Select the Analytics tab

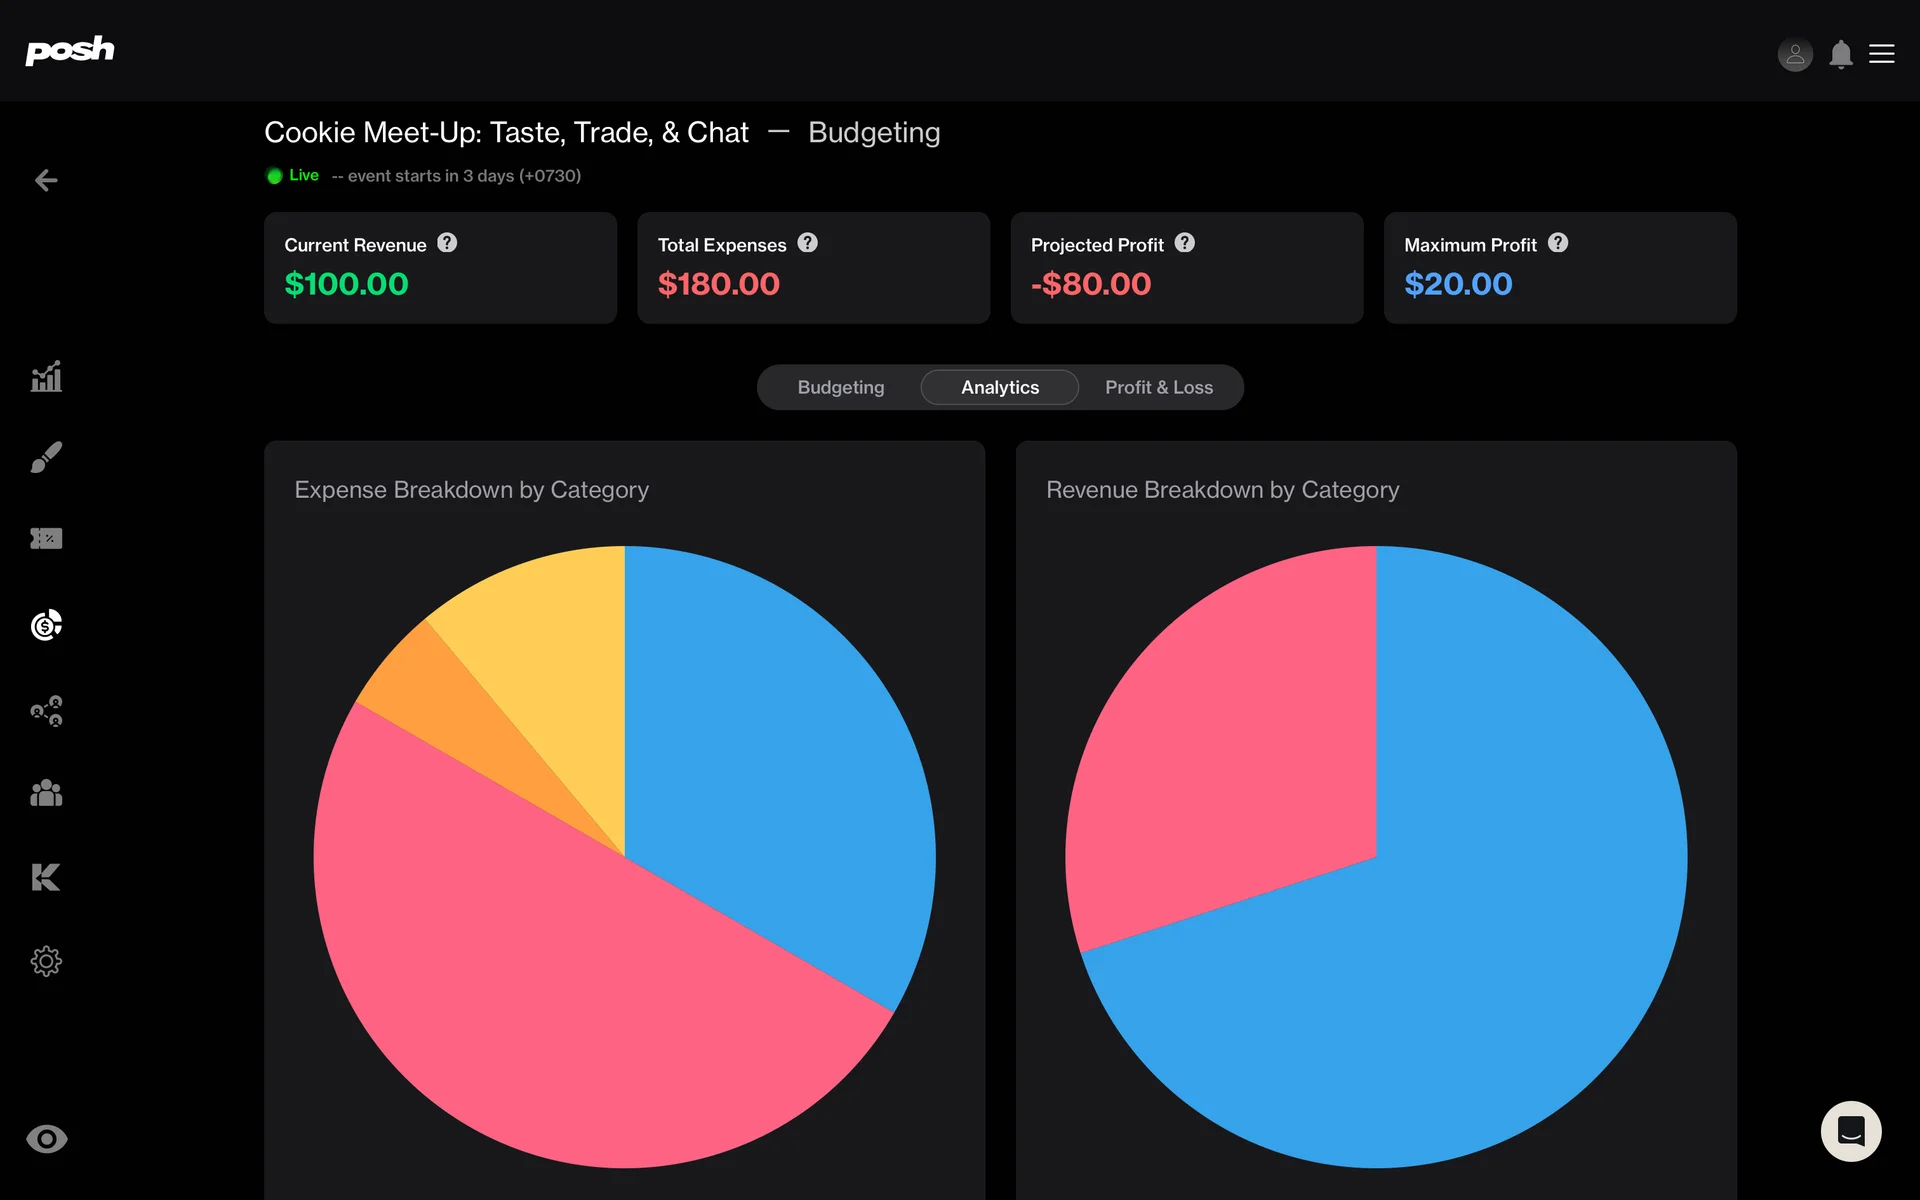tap(999, 387)
